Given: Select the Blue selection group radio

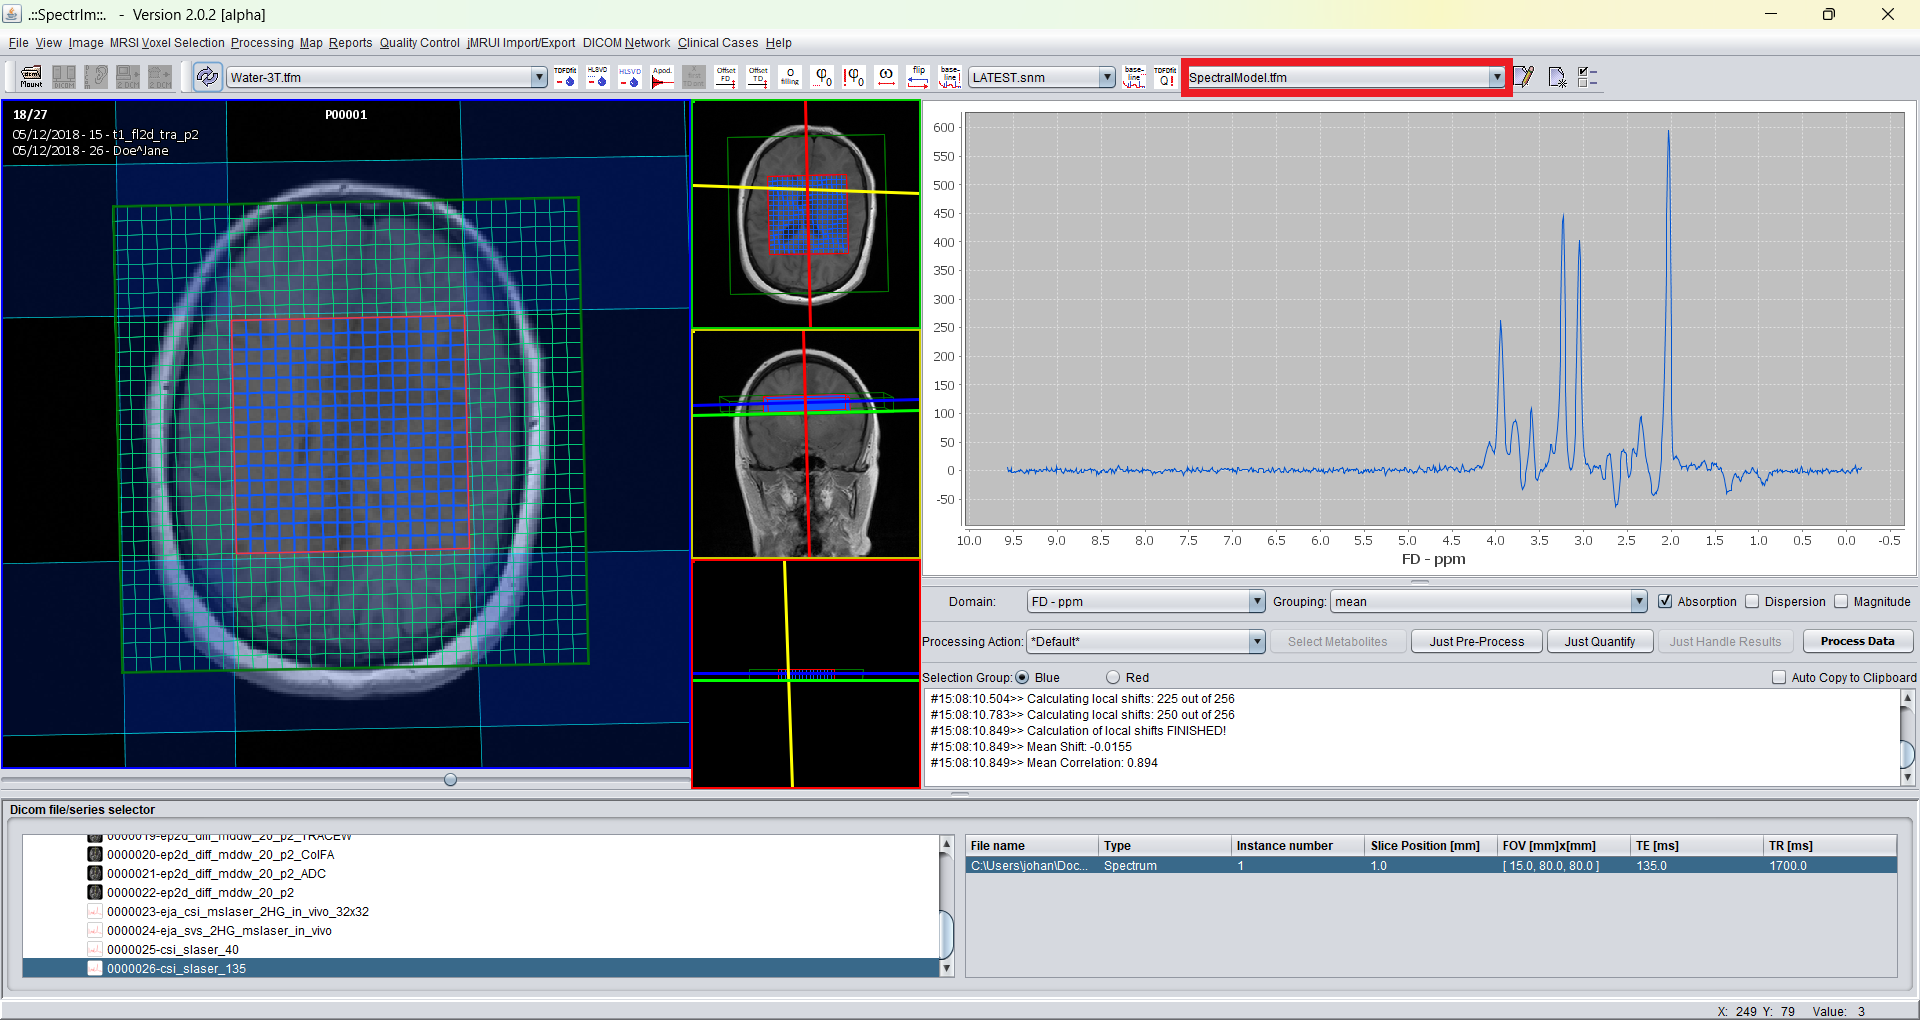Looking at the screenshot, I should pos(1022,677).
